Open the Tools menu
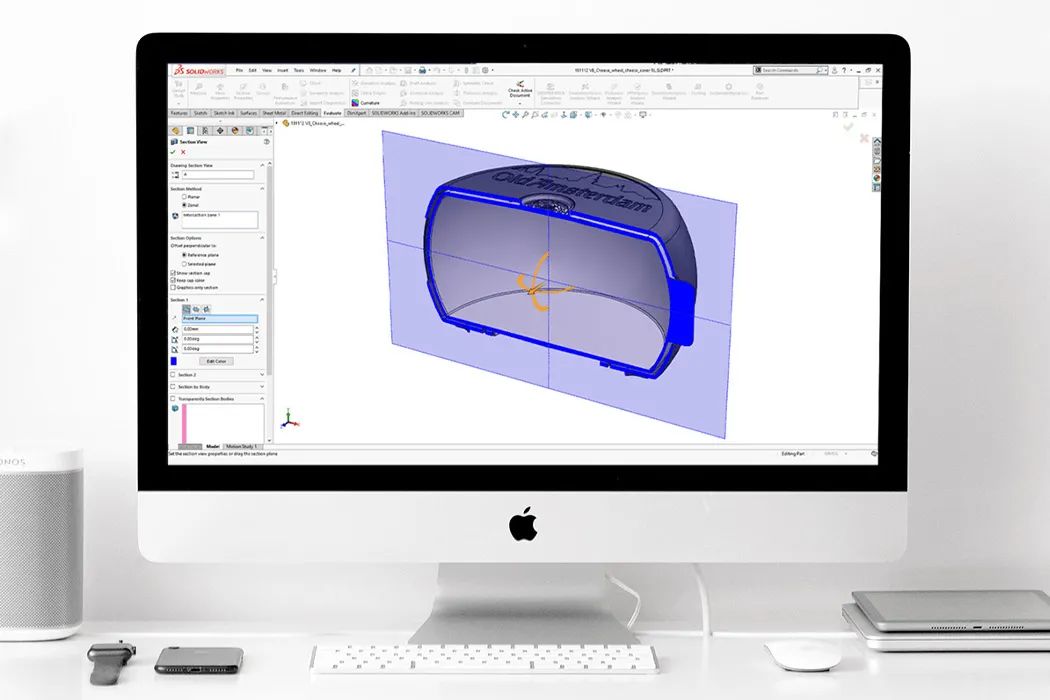Image resolution: width=1050 pixels, height=700 pixels. pos(299,70)
